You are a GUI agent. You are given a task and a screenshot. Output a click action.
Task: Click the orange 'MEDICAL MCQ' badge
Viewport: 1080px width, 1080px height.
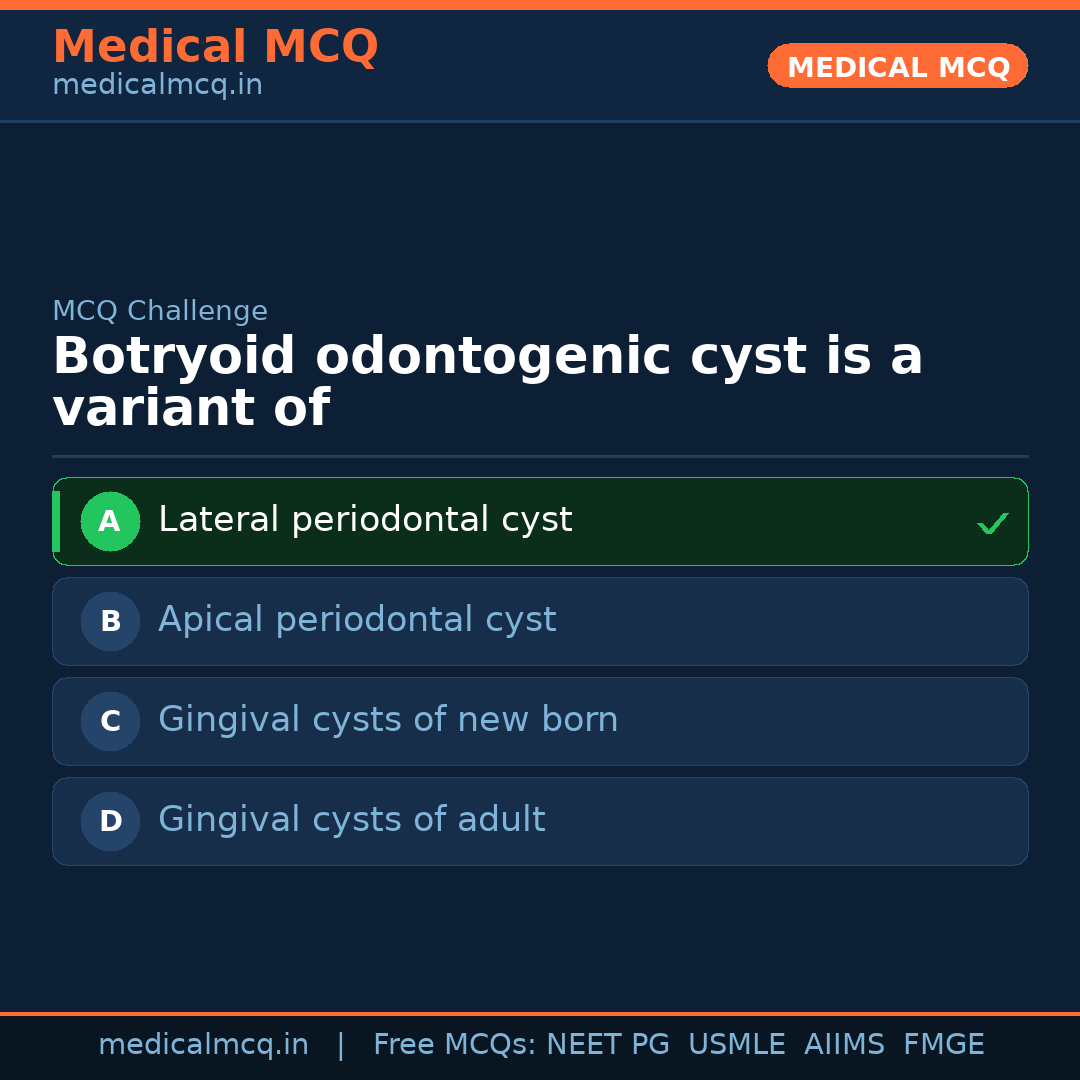tap(898, 67)
